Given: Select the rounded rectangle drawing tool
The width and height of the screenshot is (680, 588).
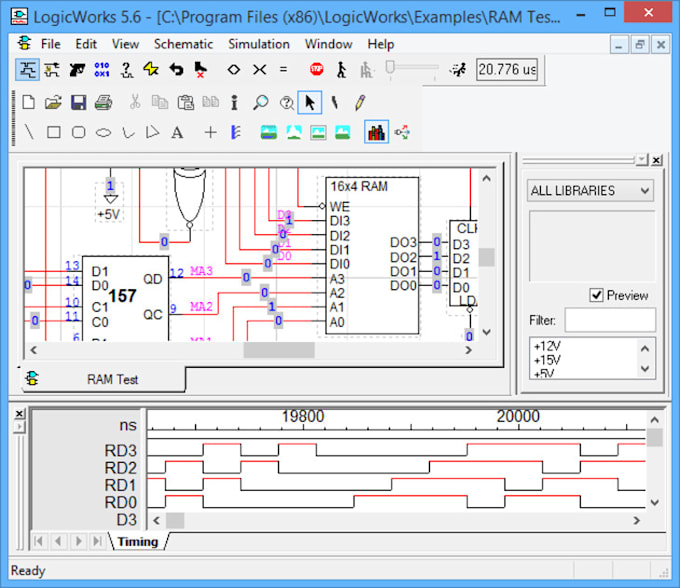Looking at the screenshot, I should click(x=78, y=132).
